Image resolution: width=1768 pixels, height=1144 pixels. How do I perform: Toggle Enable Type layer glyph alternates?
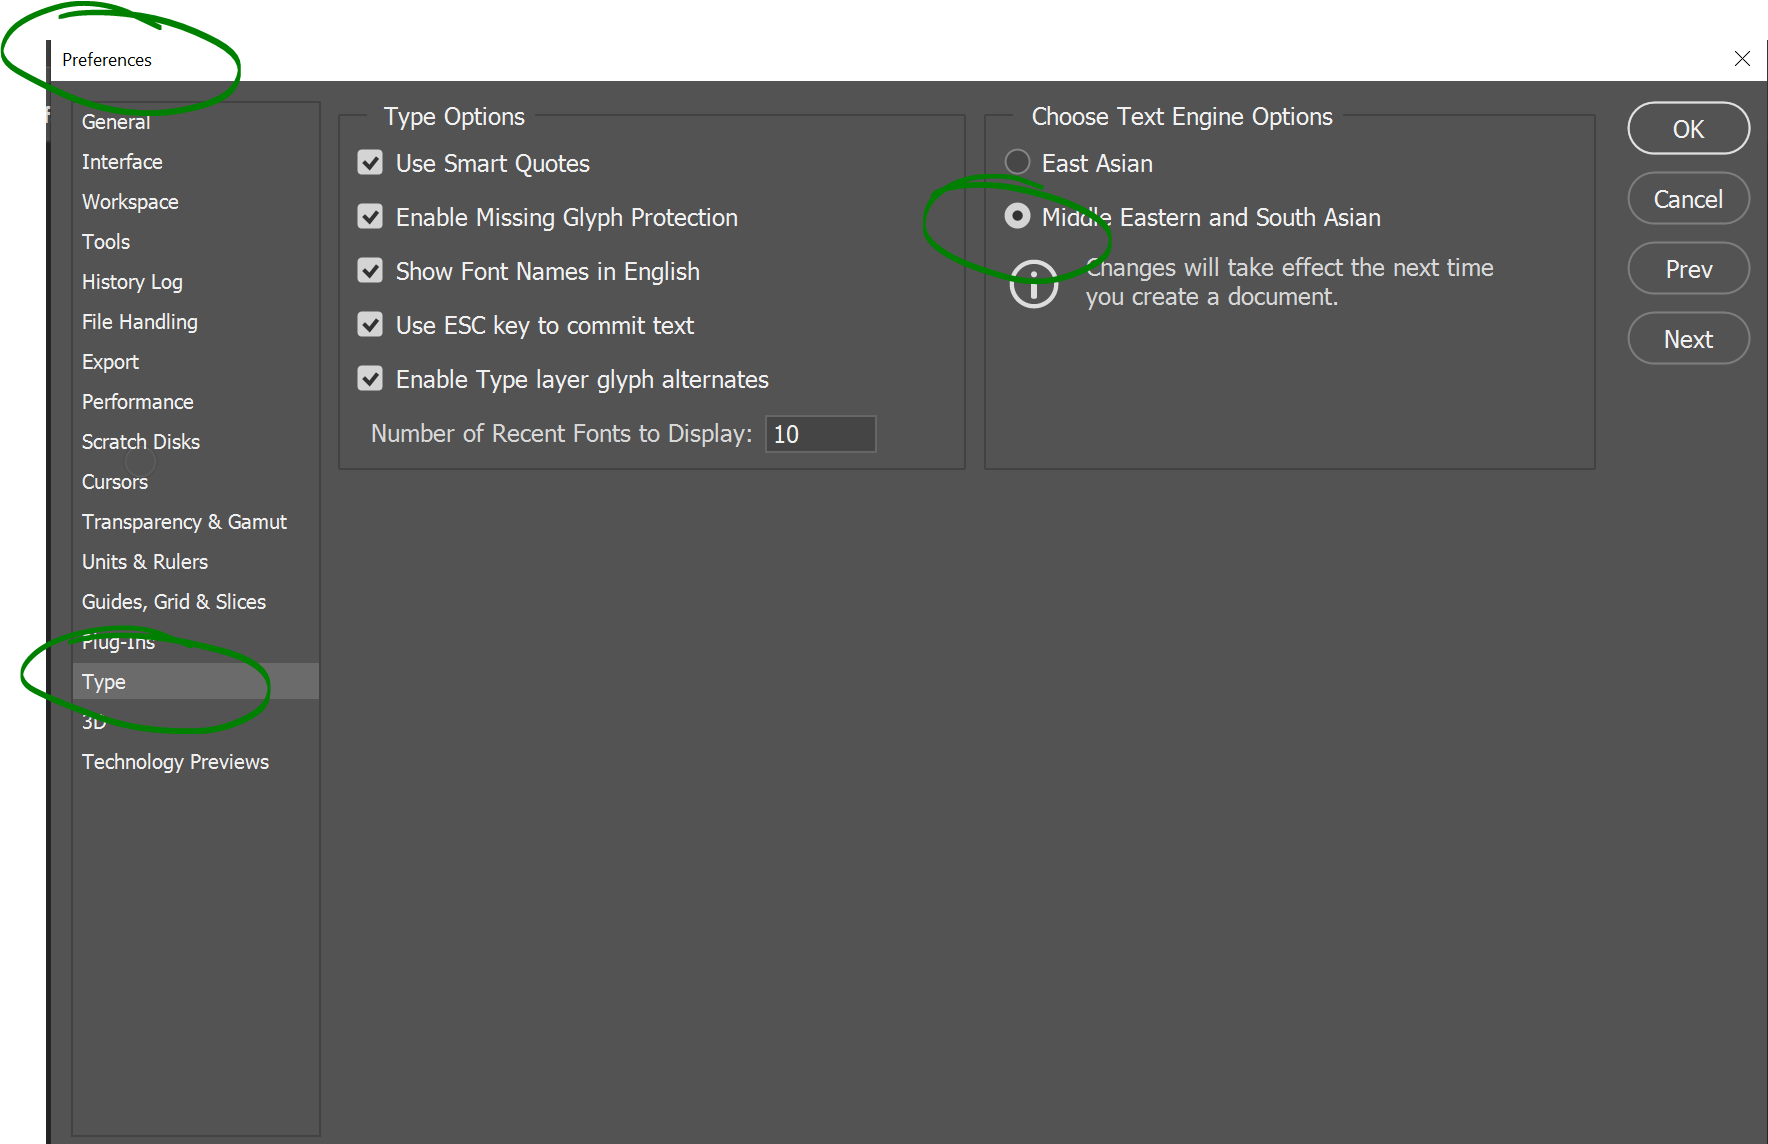370,379
